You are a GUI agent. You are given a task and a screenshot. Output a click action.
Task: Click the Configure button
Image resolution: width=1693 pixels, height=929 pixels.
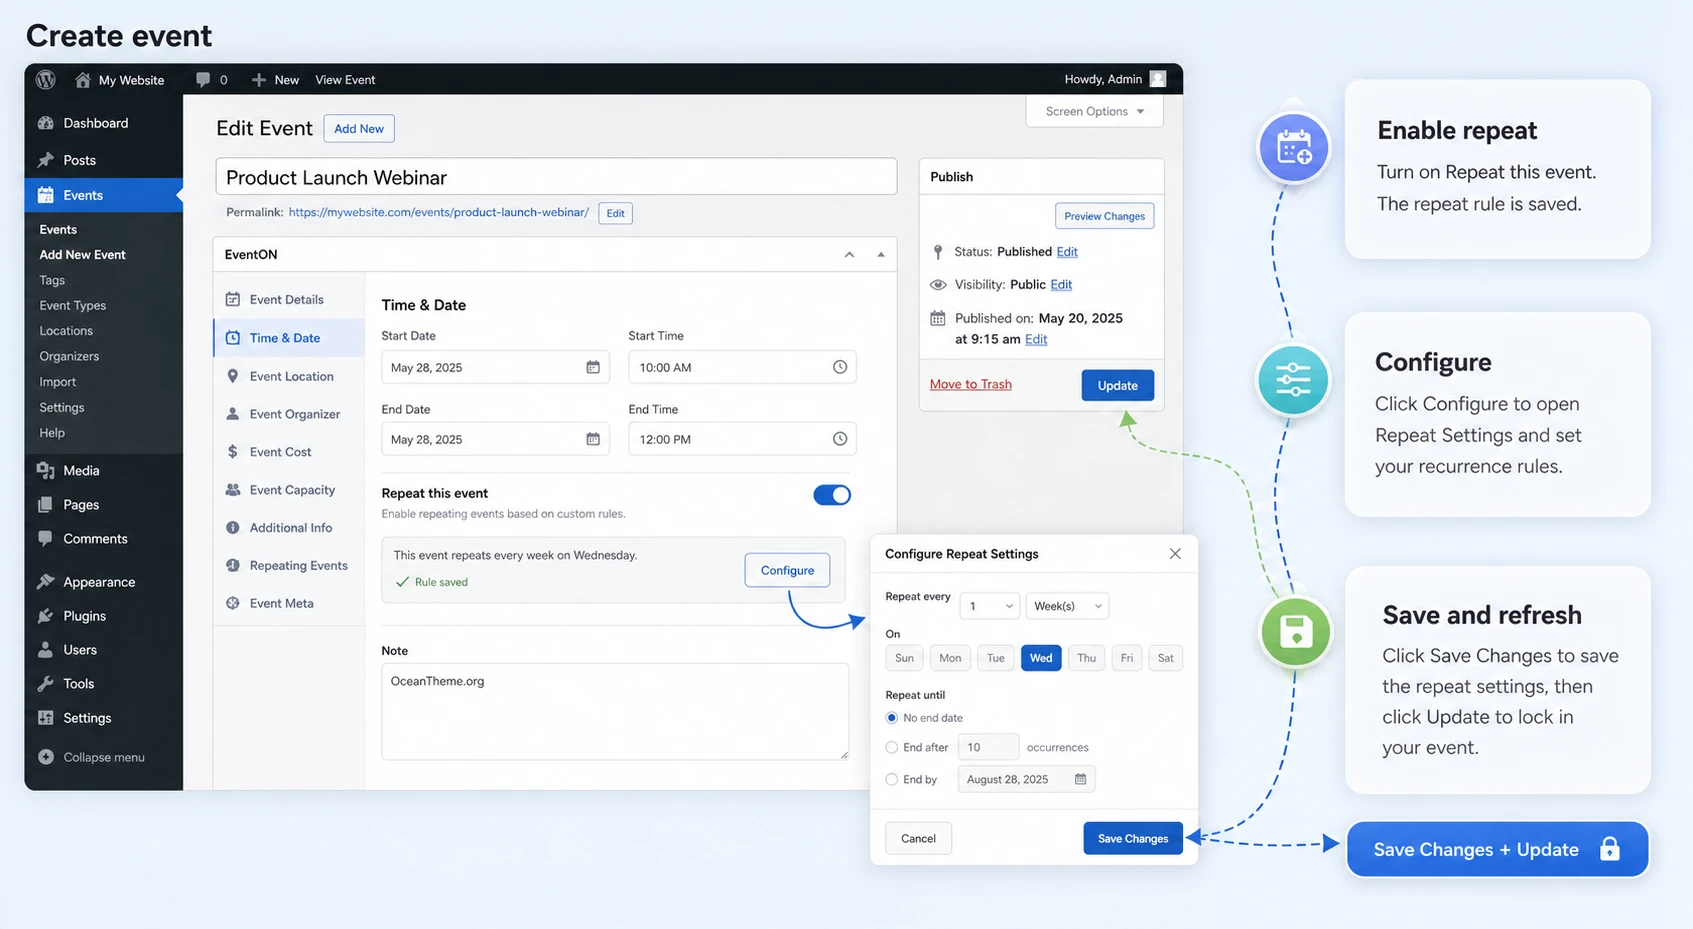[787, 570]
